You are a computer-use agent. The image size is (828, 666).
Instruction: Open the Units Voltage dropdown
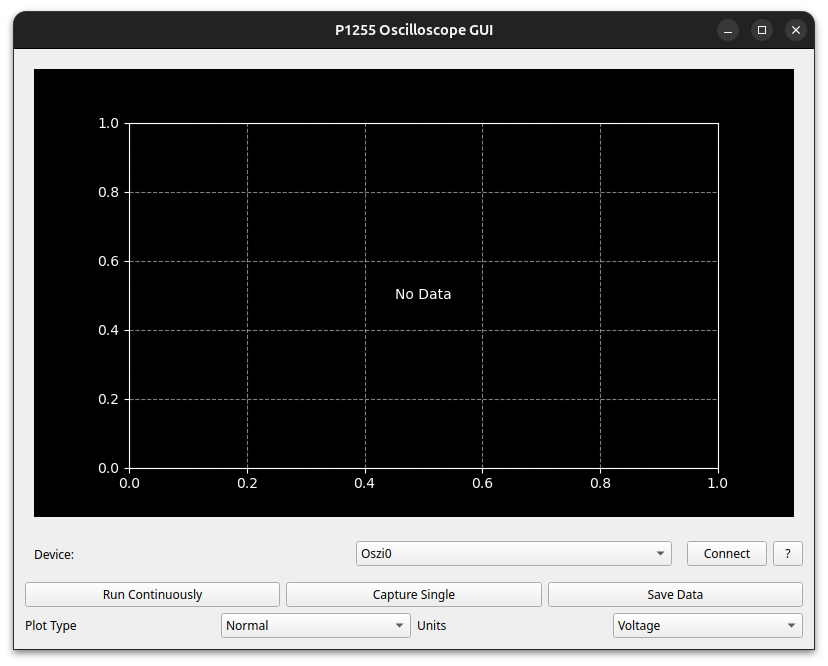(x=708, y=625)
